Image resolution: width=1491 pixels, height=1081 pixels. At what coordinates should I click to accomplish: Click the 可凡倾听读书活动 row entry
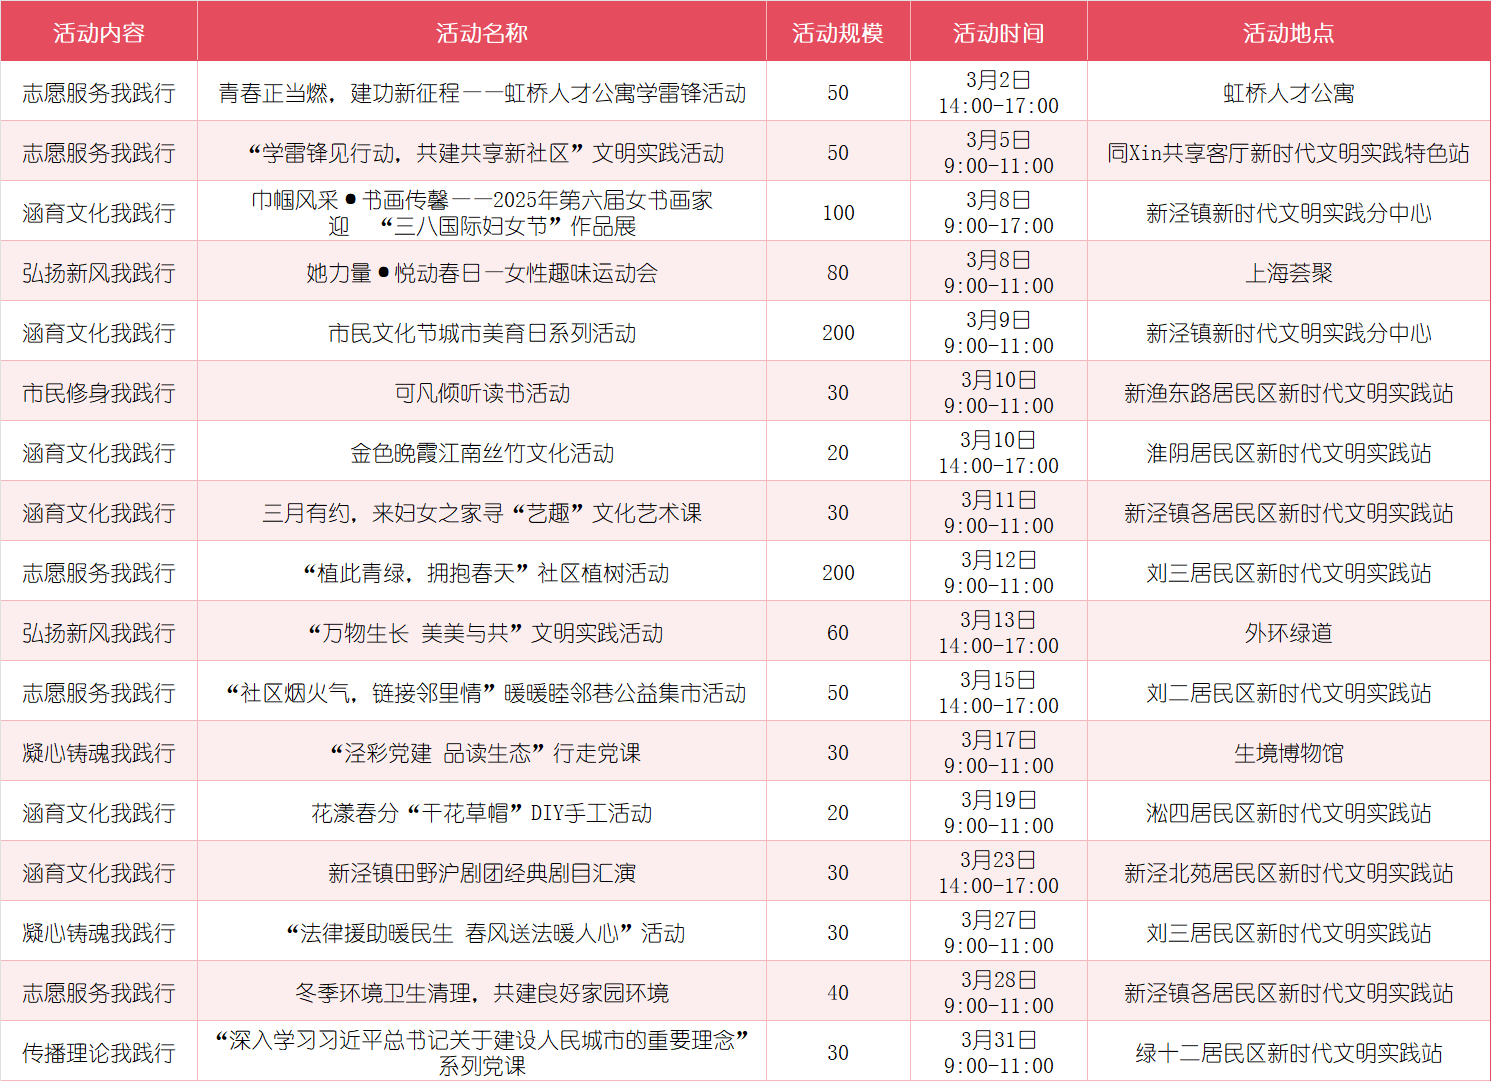click(482, 392)
